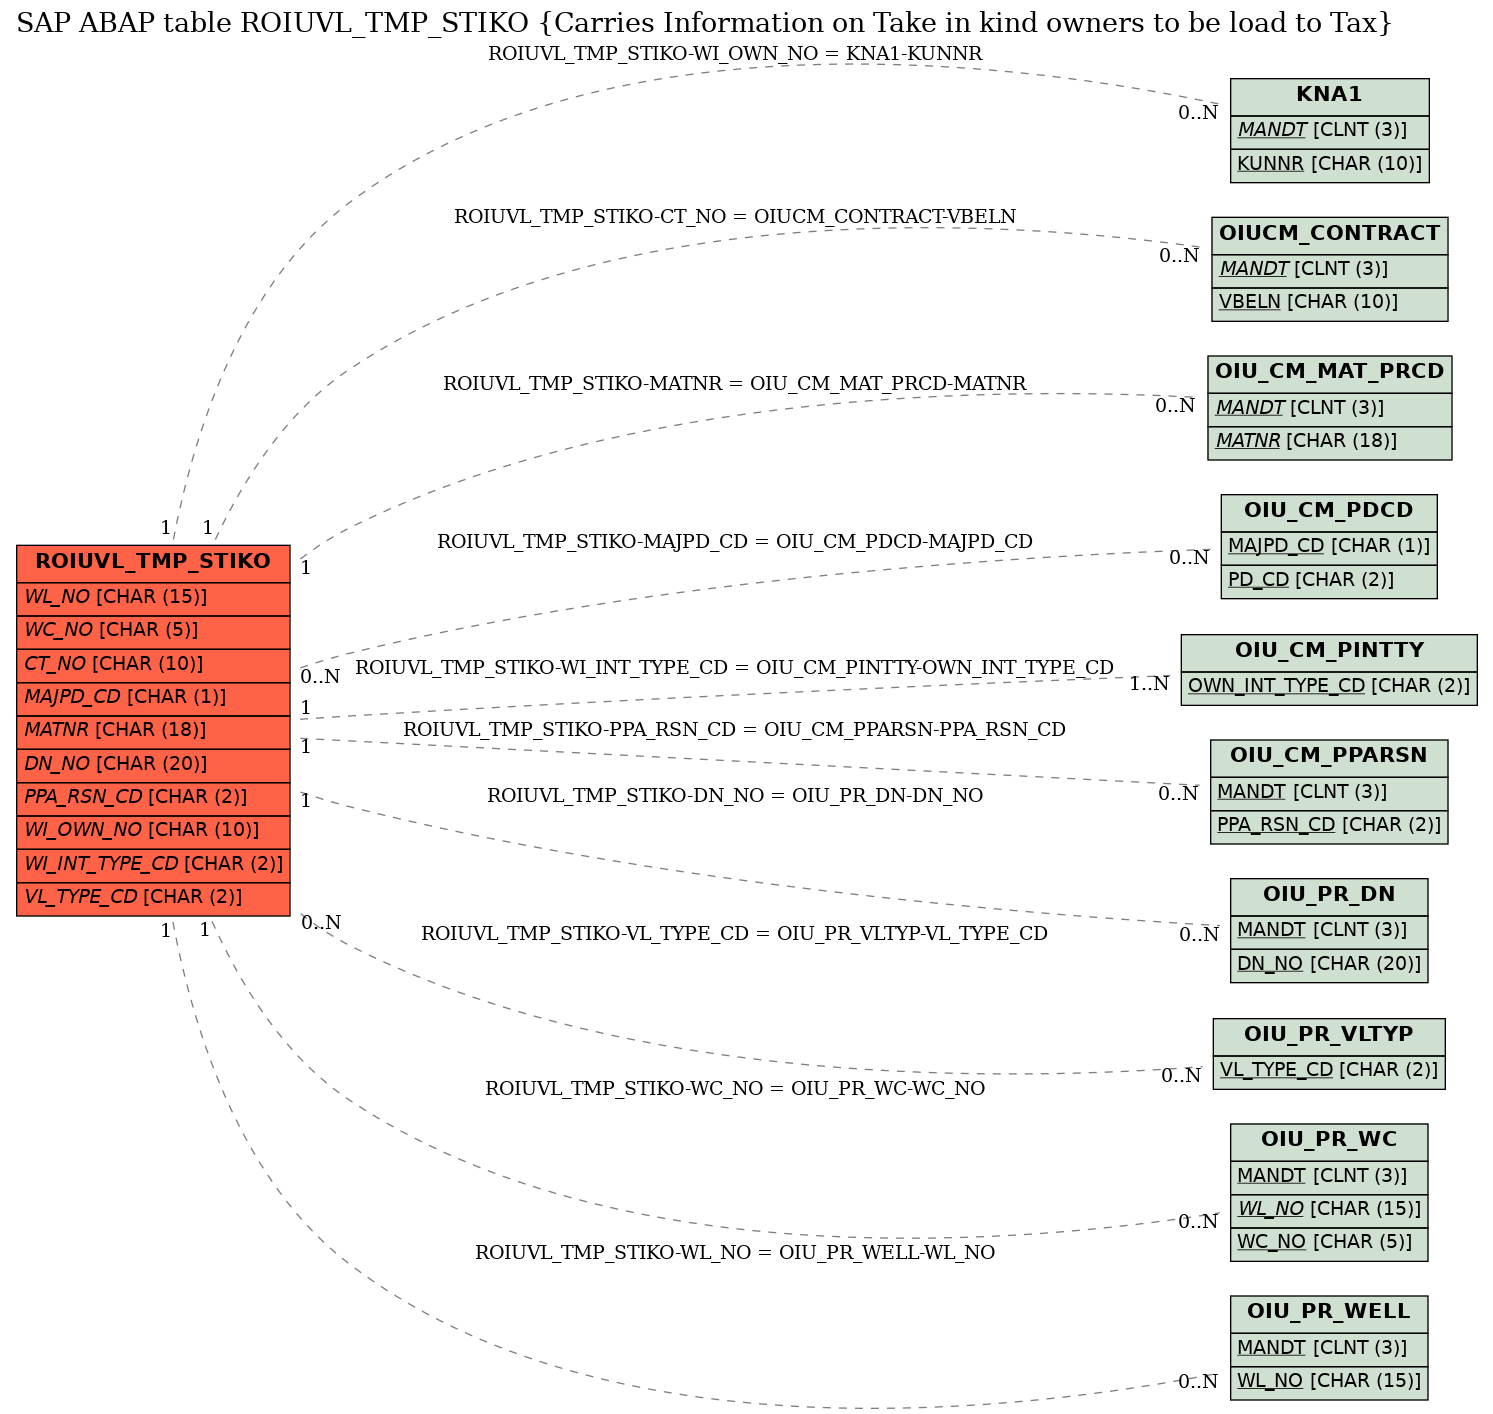Viewport: 1493px width, 1414px height.
Task: Open the OIU_CM_PINTTY table header
Action: (x=1329, y=651)
